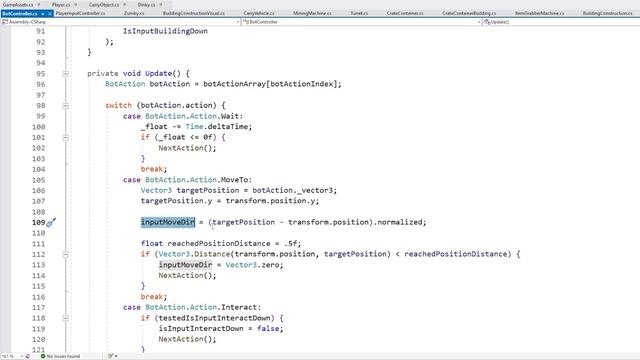Viewport: 640px width, 360px height.
Task: Switch to the Zumby.cs tab
Action: (x=134, y=13)
